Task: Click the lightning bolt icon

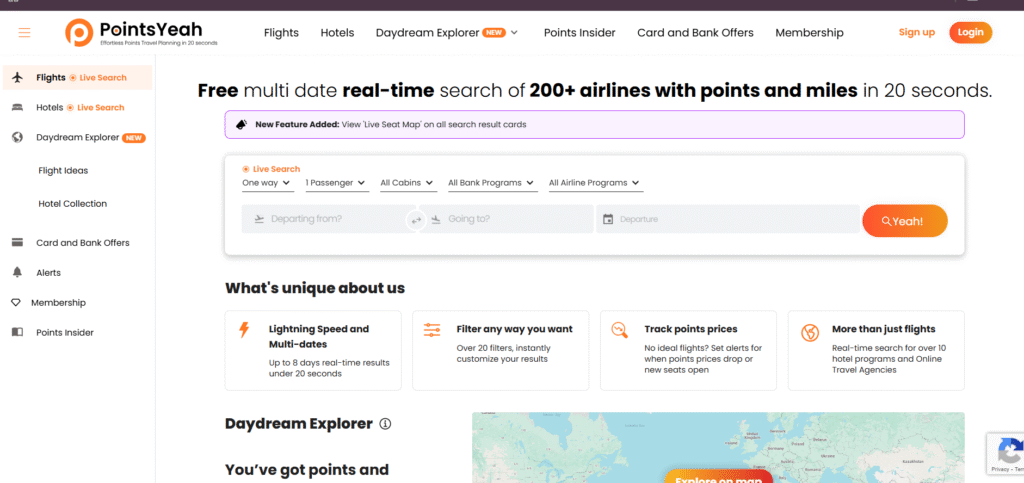Action: (x=244, y=330)
